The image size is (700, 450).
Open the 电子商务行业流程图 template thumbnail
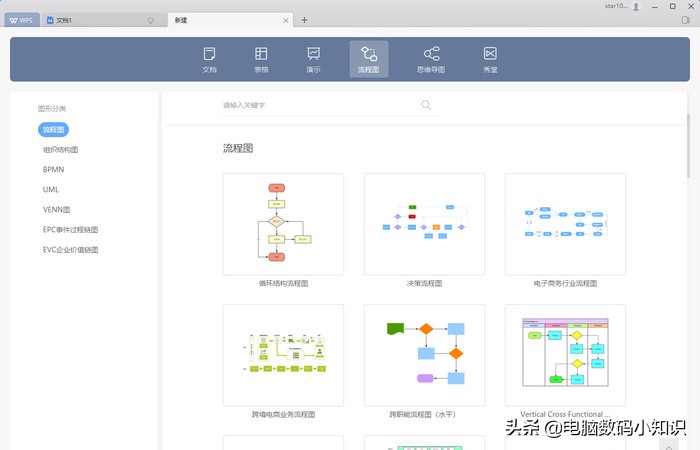(x=566, y=224)
